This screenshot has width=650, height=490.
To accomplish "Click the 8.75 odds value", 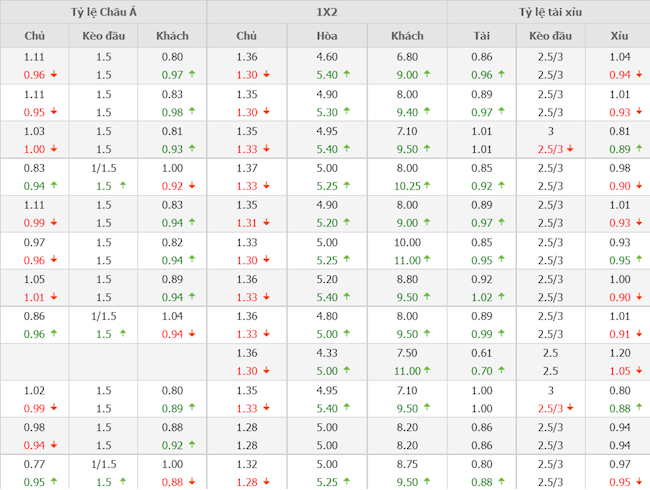I will pyautogui.click(x=407, y=464).
